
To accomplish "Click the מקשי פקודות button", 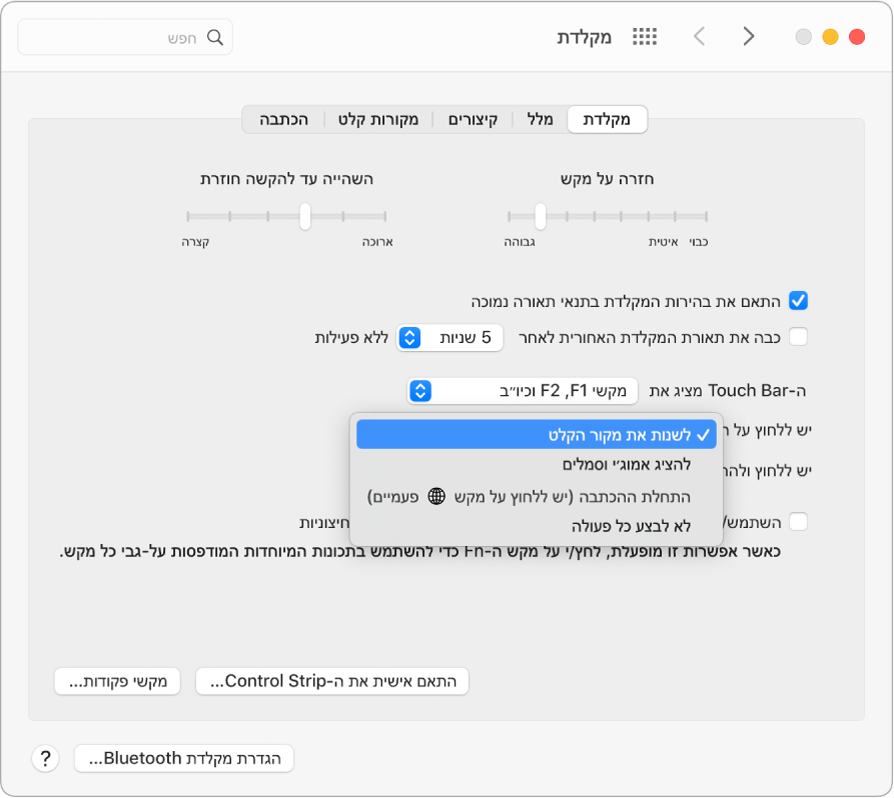I will click(116, 681).
